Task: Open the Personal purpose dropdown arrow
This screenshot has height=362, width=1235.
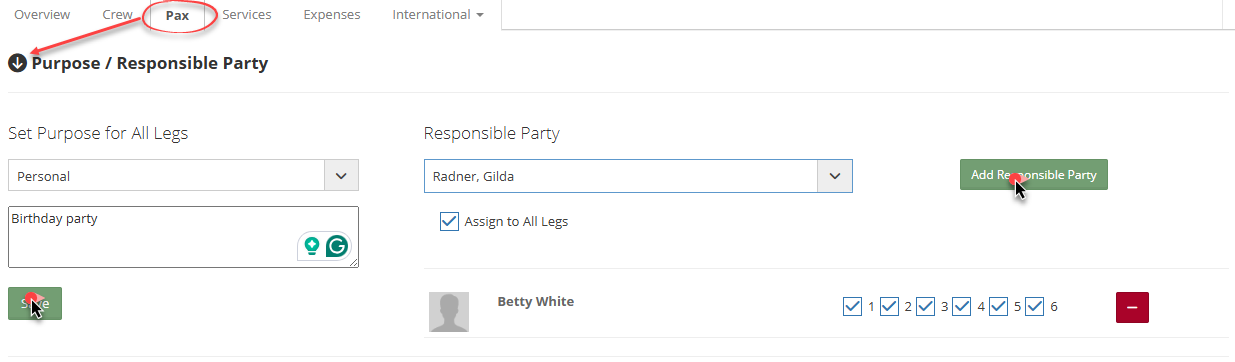Action: 341,176
